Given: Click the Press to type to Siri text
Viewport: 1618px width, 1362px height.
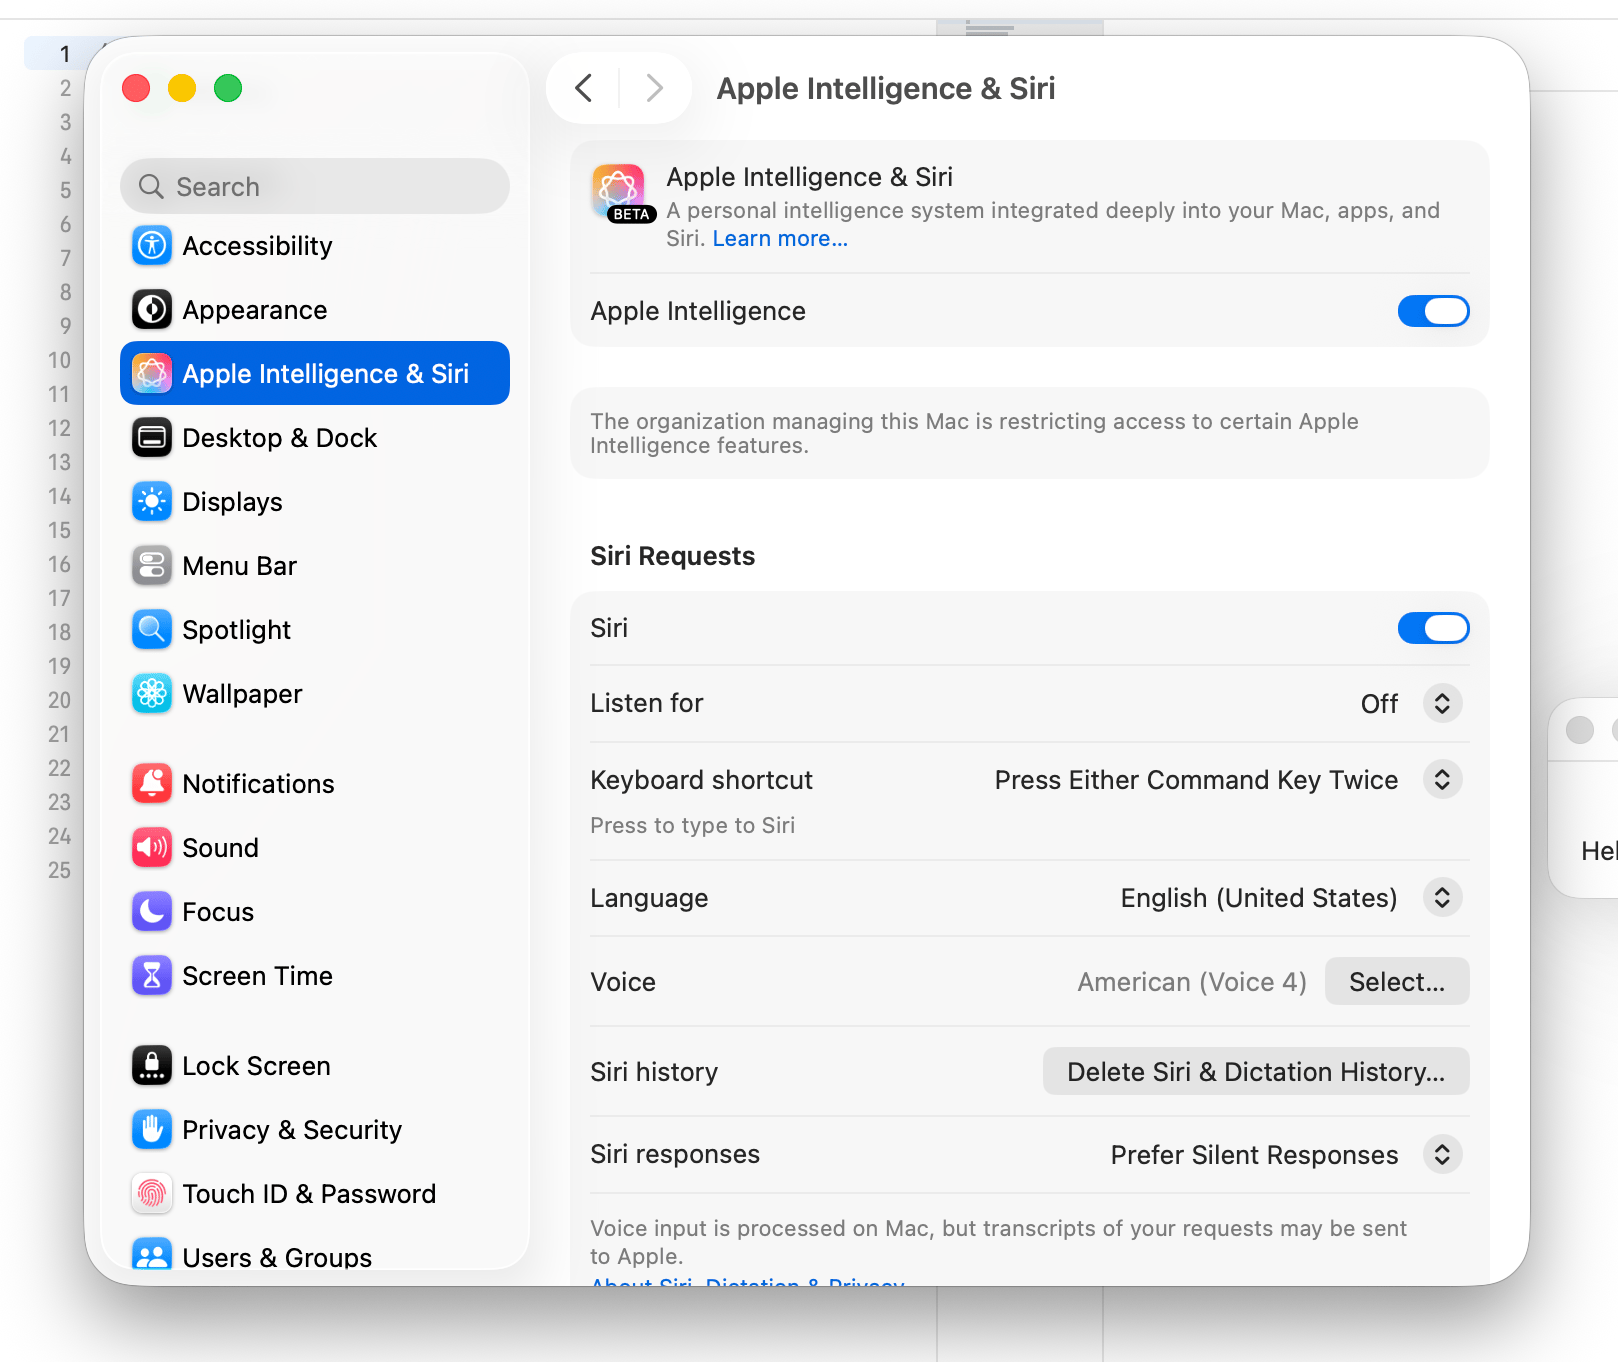Looking at the screenshot, I should point(693,826).
